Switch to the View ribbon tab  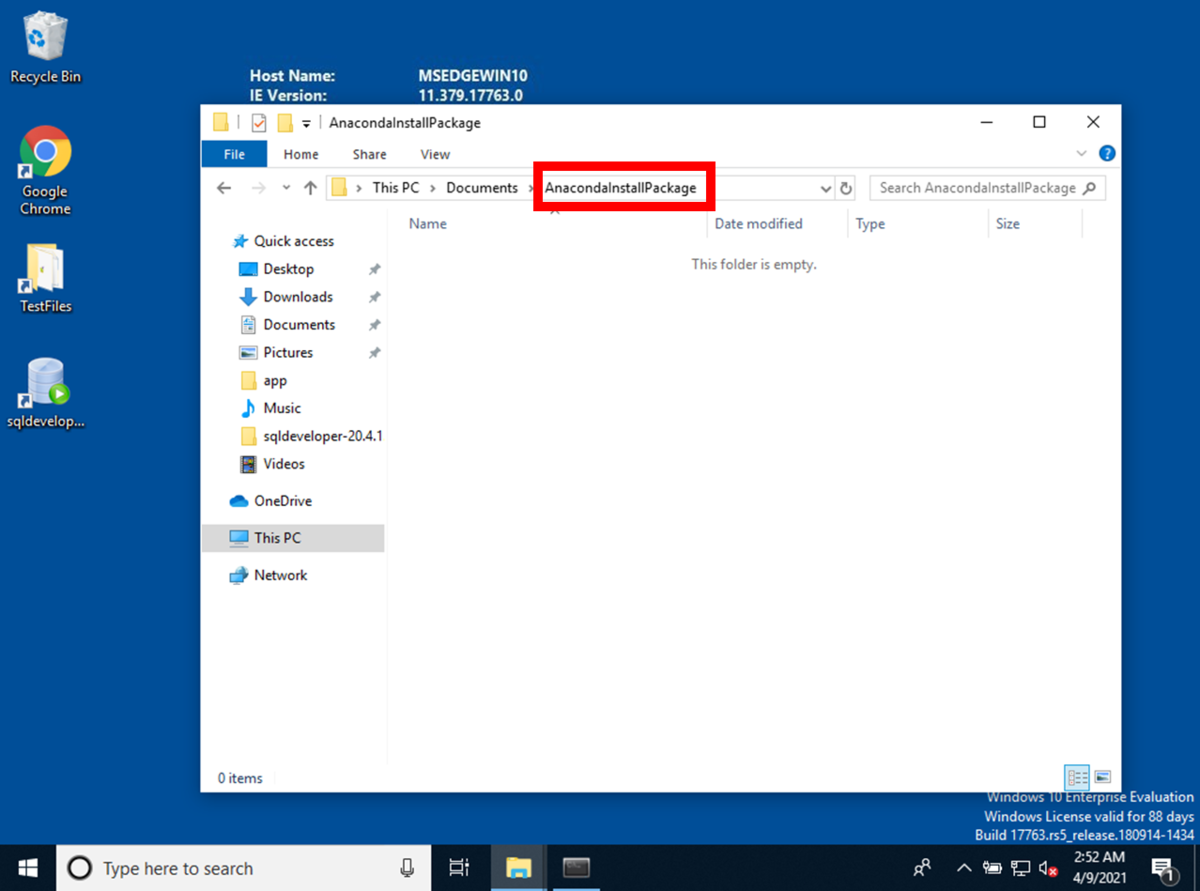435,154
